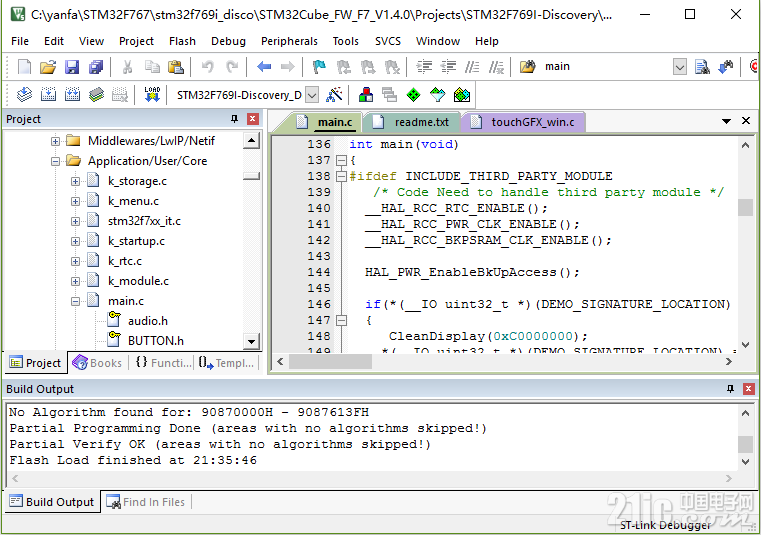Collapse the main.c tree node
Screen dimensions: 761x535
click(x=75, y=301)
